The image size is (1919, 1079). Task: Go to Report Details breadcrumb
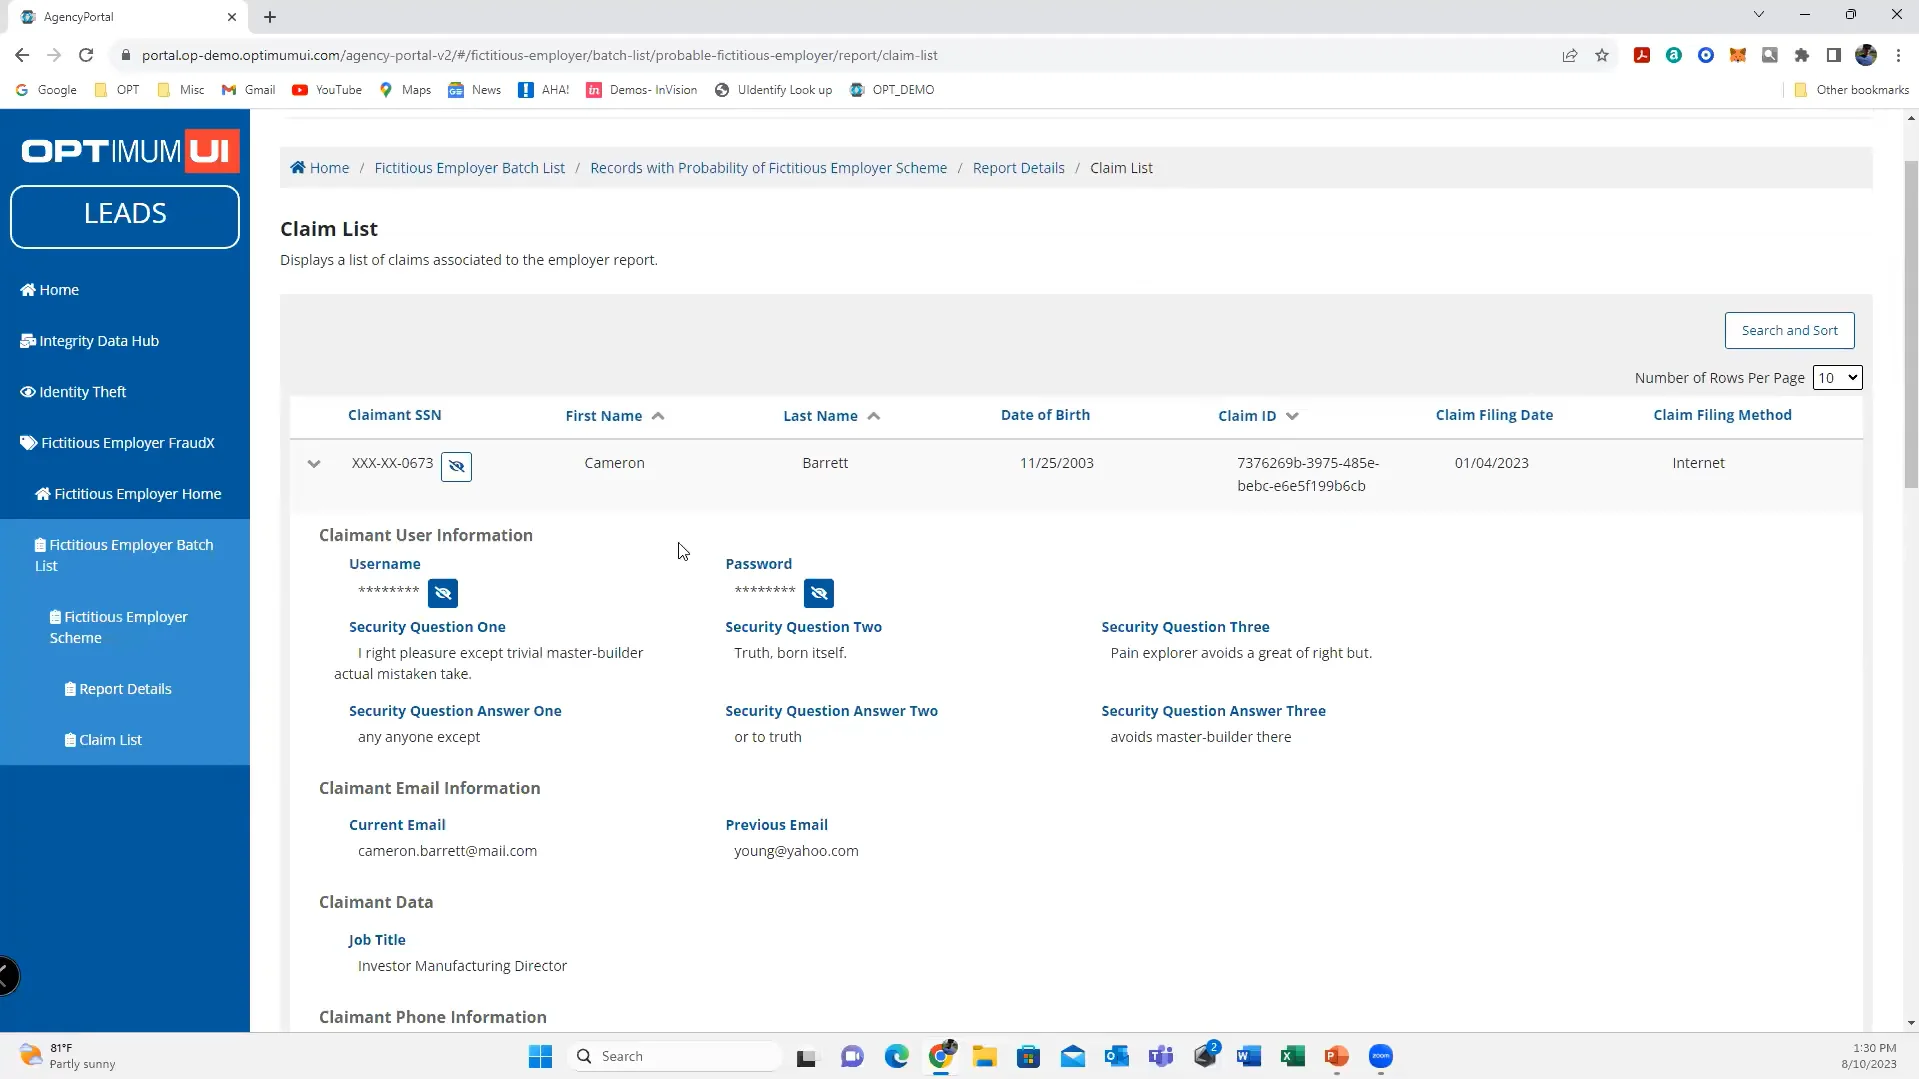[x=1018, y=168]
